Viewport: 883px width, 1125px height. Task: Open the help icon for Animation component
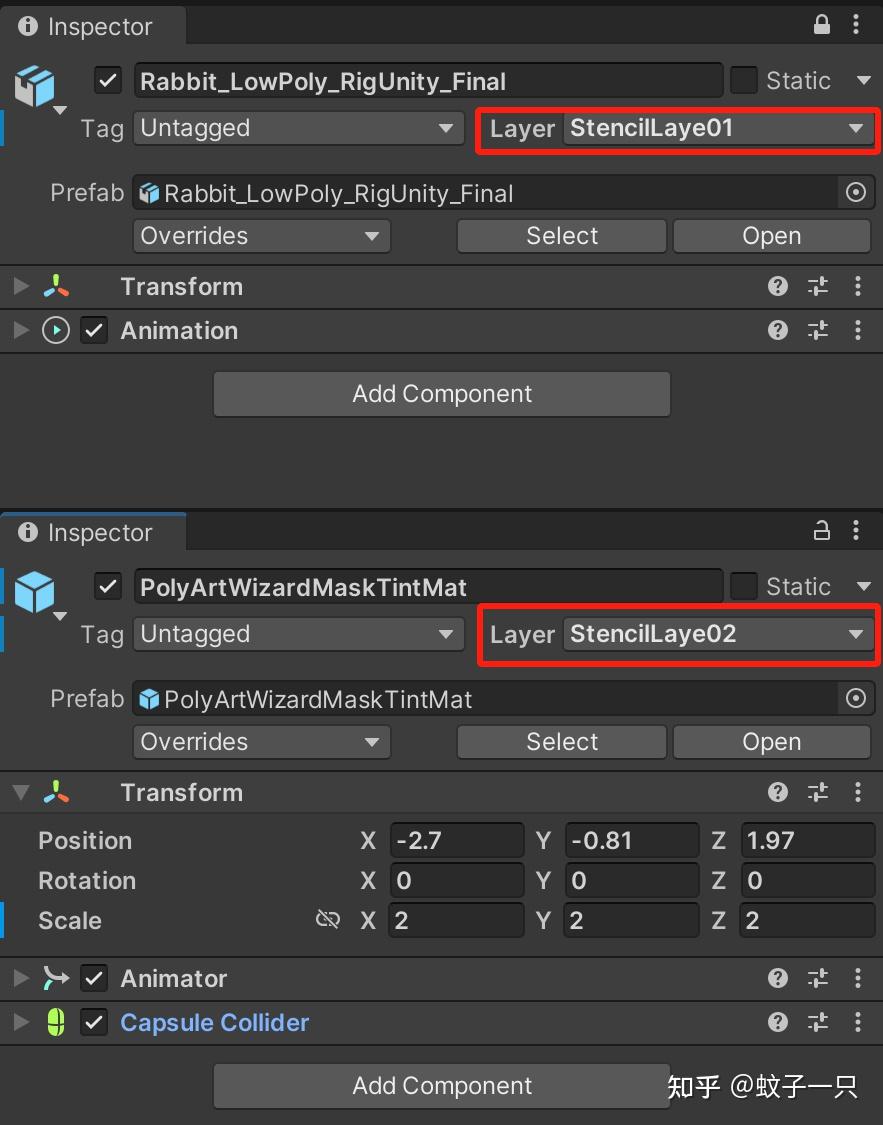[x=778, y=330]
